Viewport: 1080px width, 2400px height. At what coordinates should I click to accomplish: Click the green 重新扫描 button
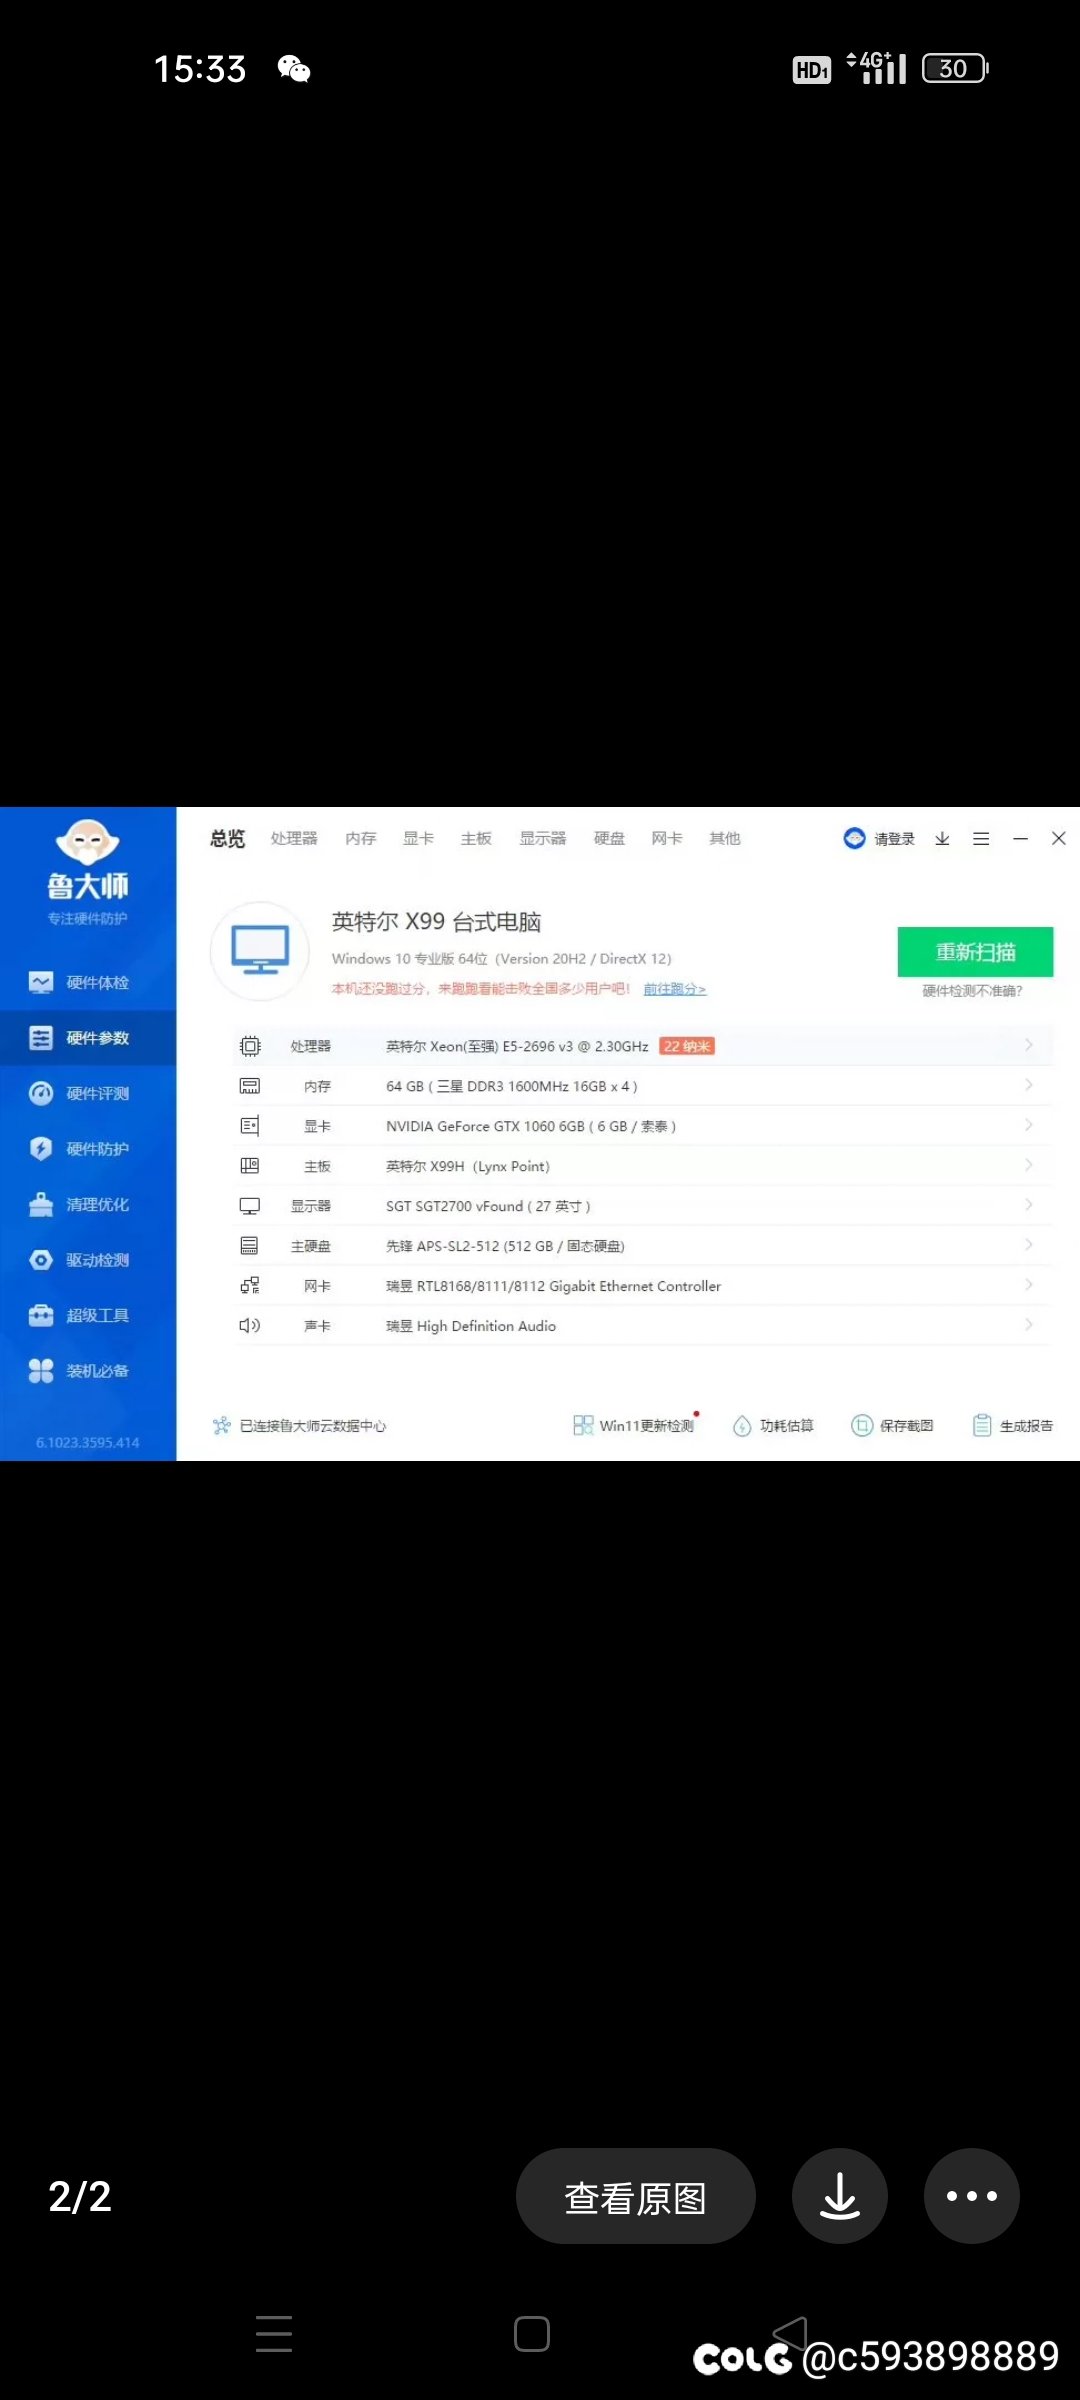(x=975, y=952)
